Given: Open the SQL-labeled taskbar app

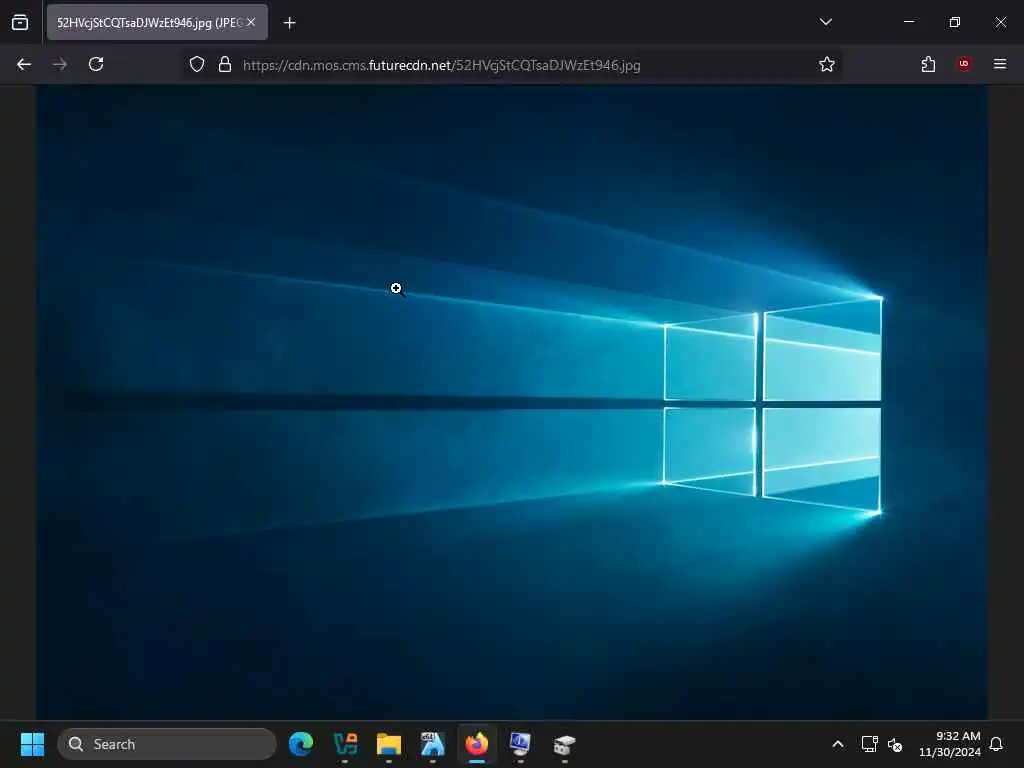Looking at the screenshot, I should pyautogui.click(x=432, y=744).
